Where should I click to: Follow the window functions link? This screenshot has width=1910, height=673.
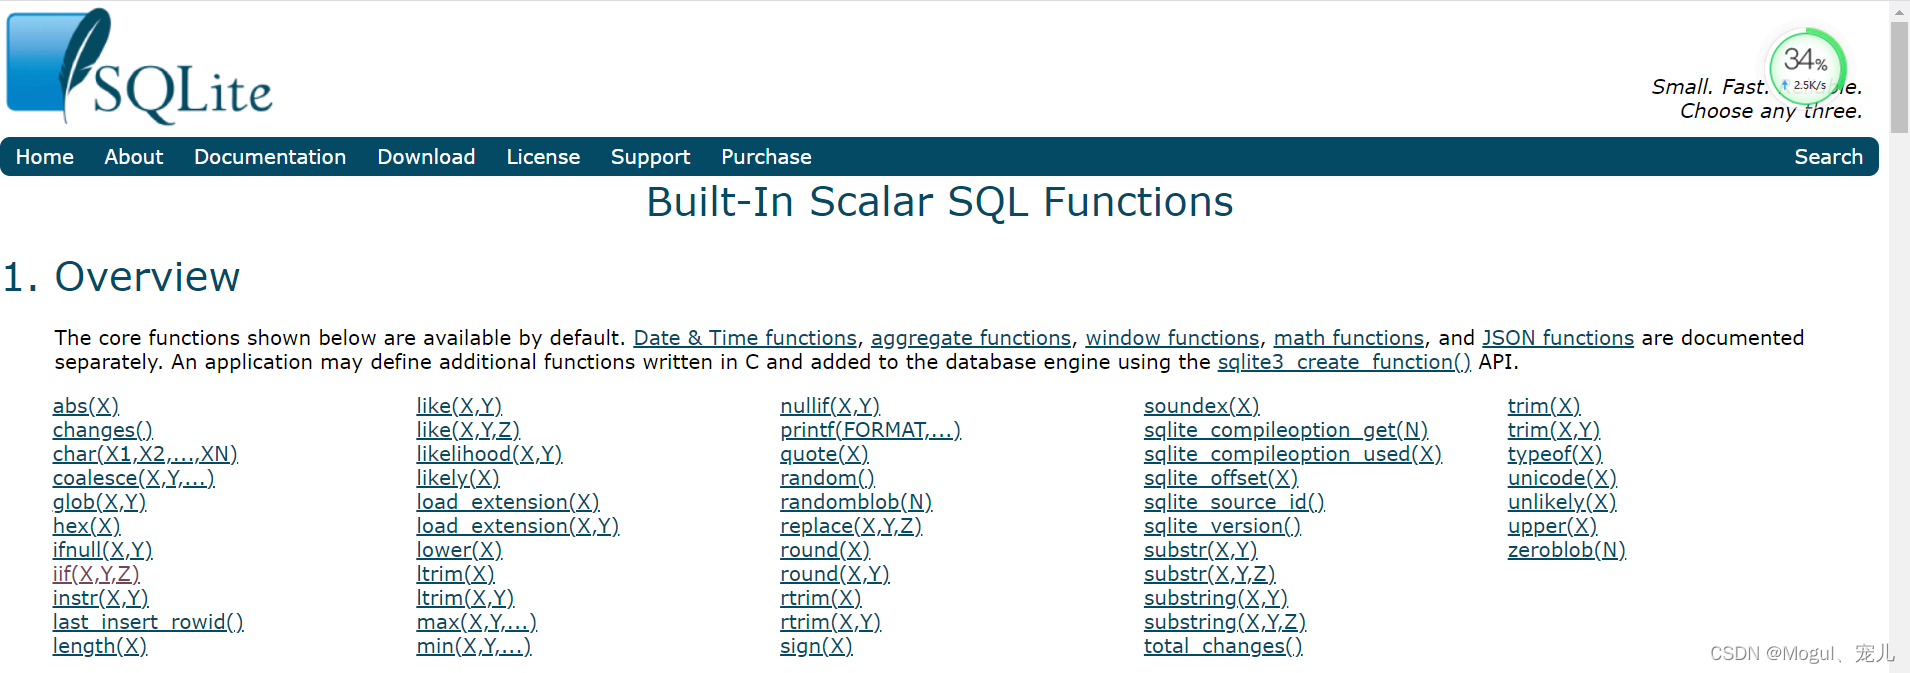tap(1173, 338)
